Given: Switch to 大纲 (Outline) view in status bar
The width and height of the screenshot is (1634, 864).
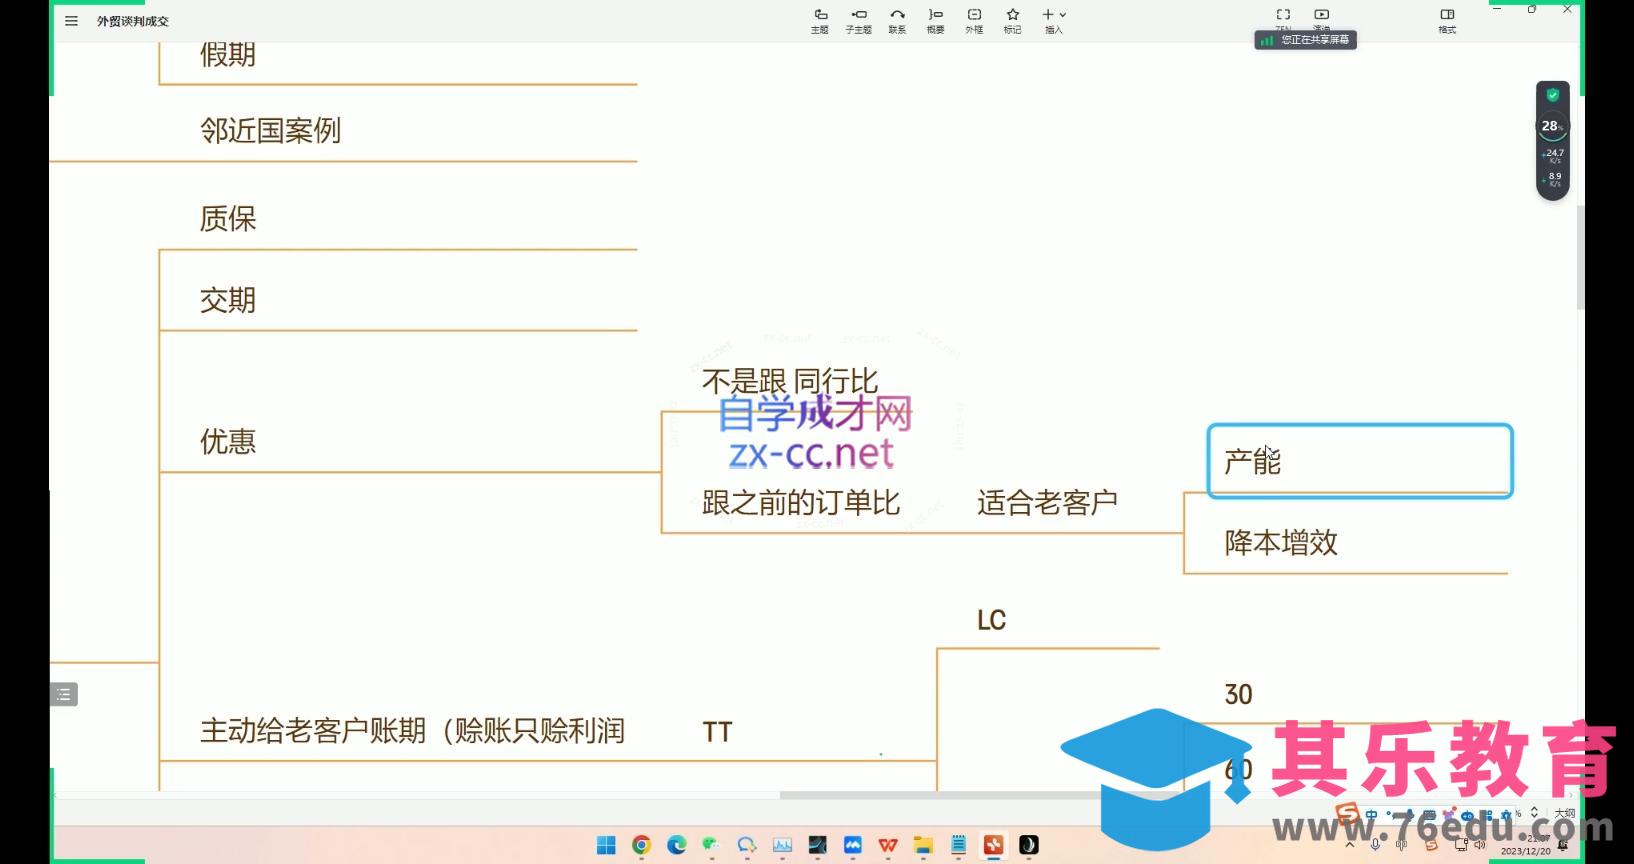Looking at the screenshot, I should (1564, 813).
